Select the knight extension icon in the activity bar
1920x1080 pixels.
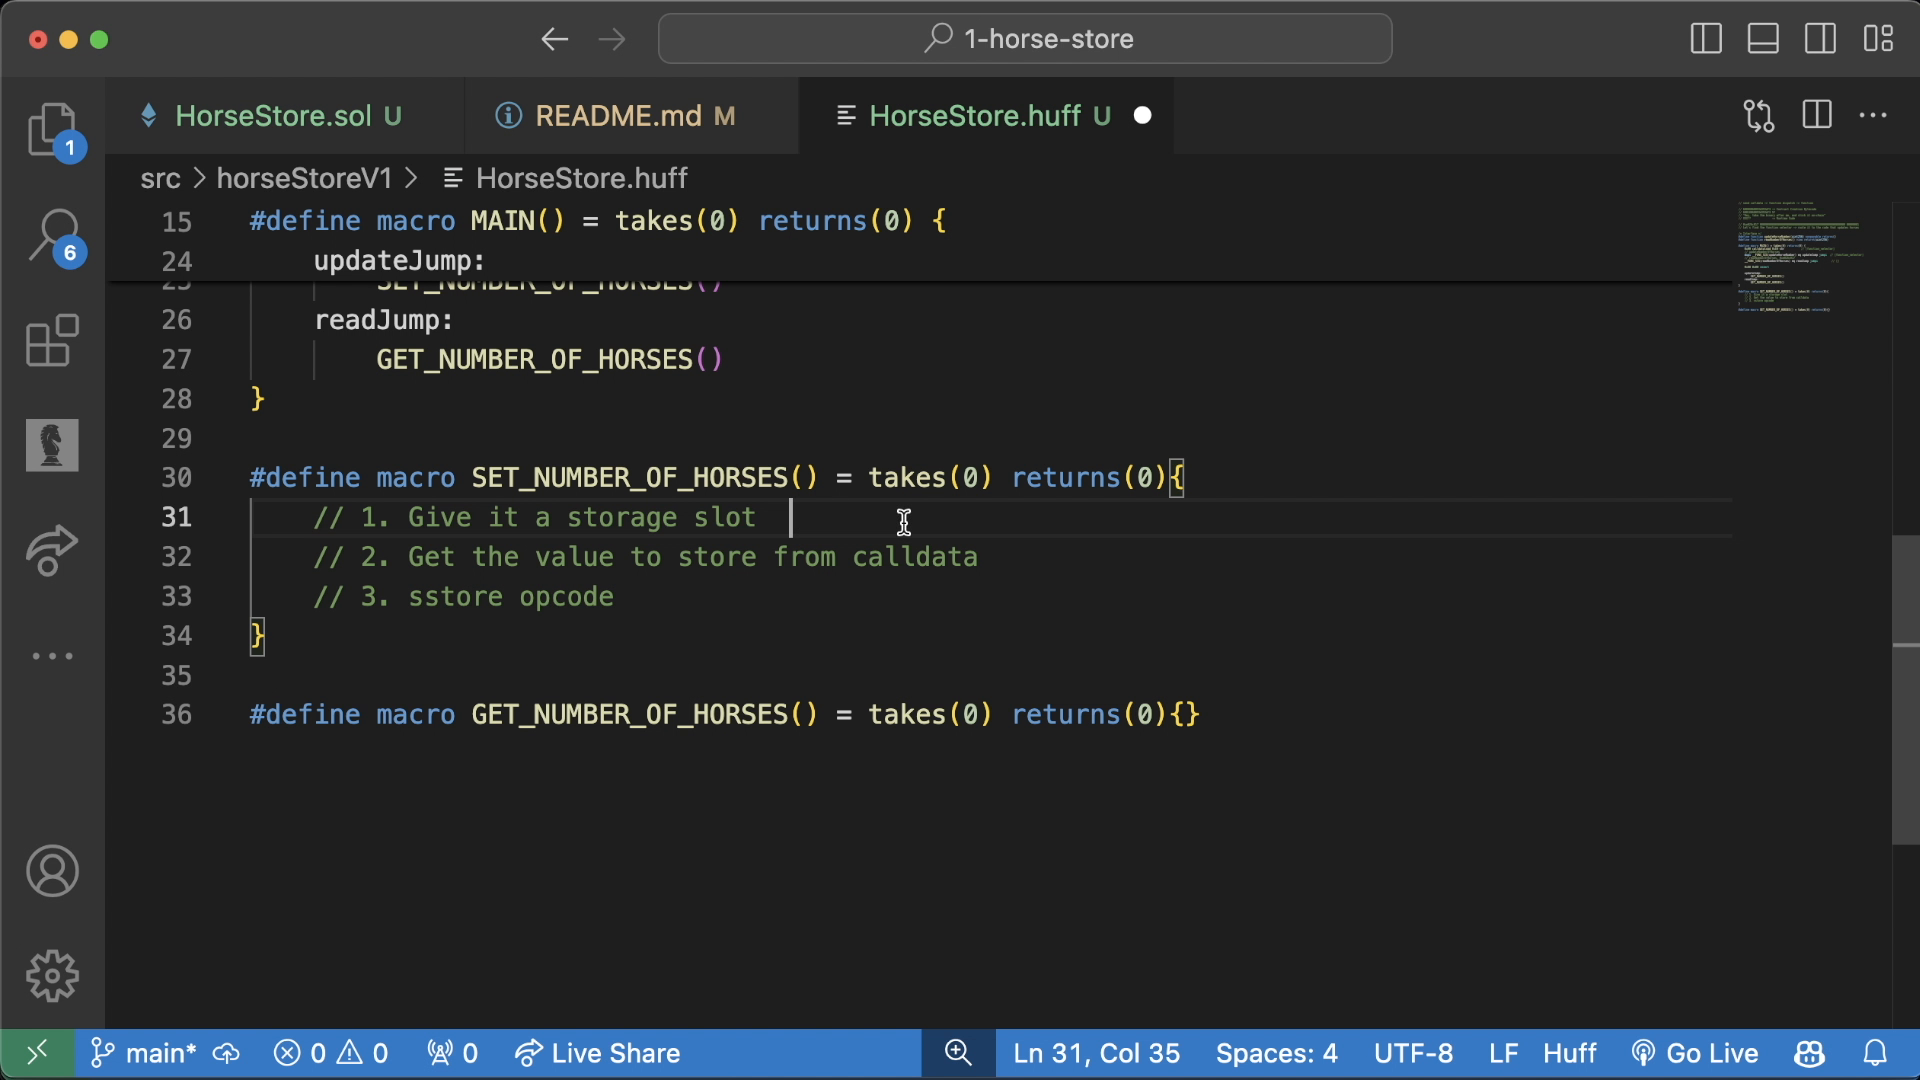point(51,446)
